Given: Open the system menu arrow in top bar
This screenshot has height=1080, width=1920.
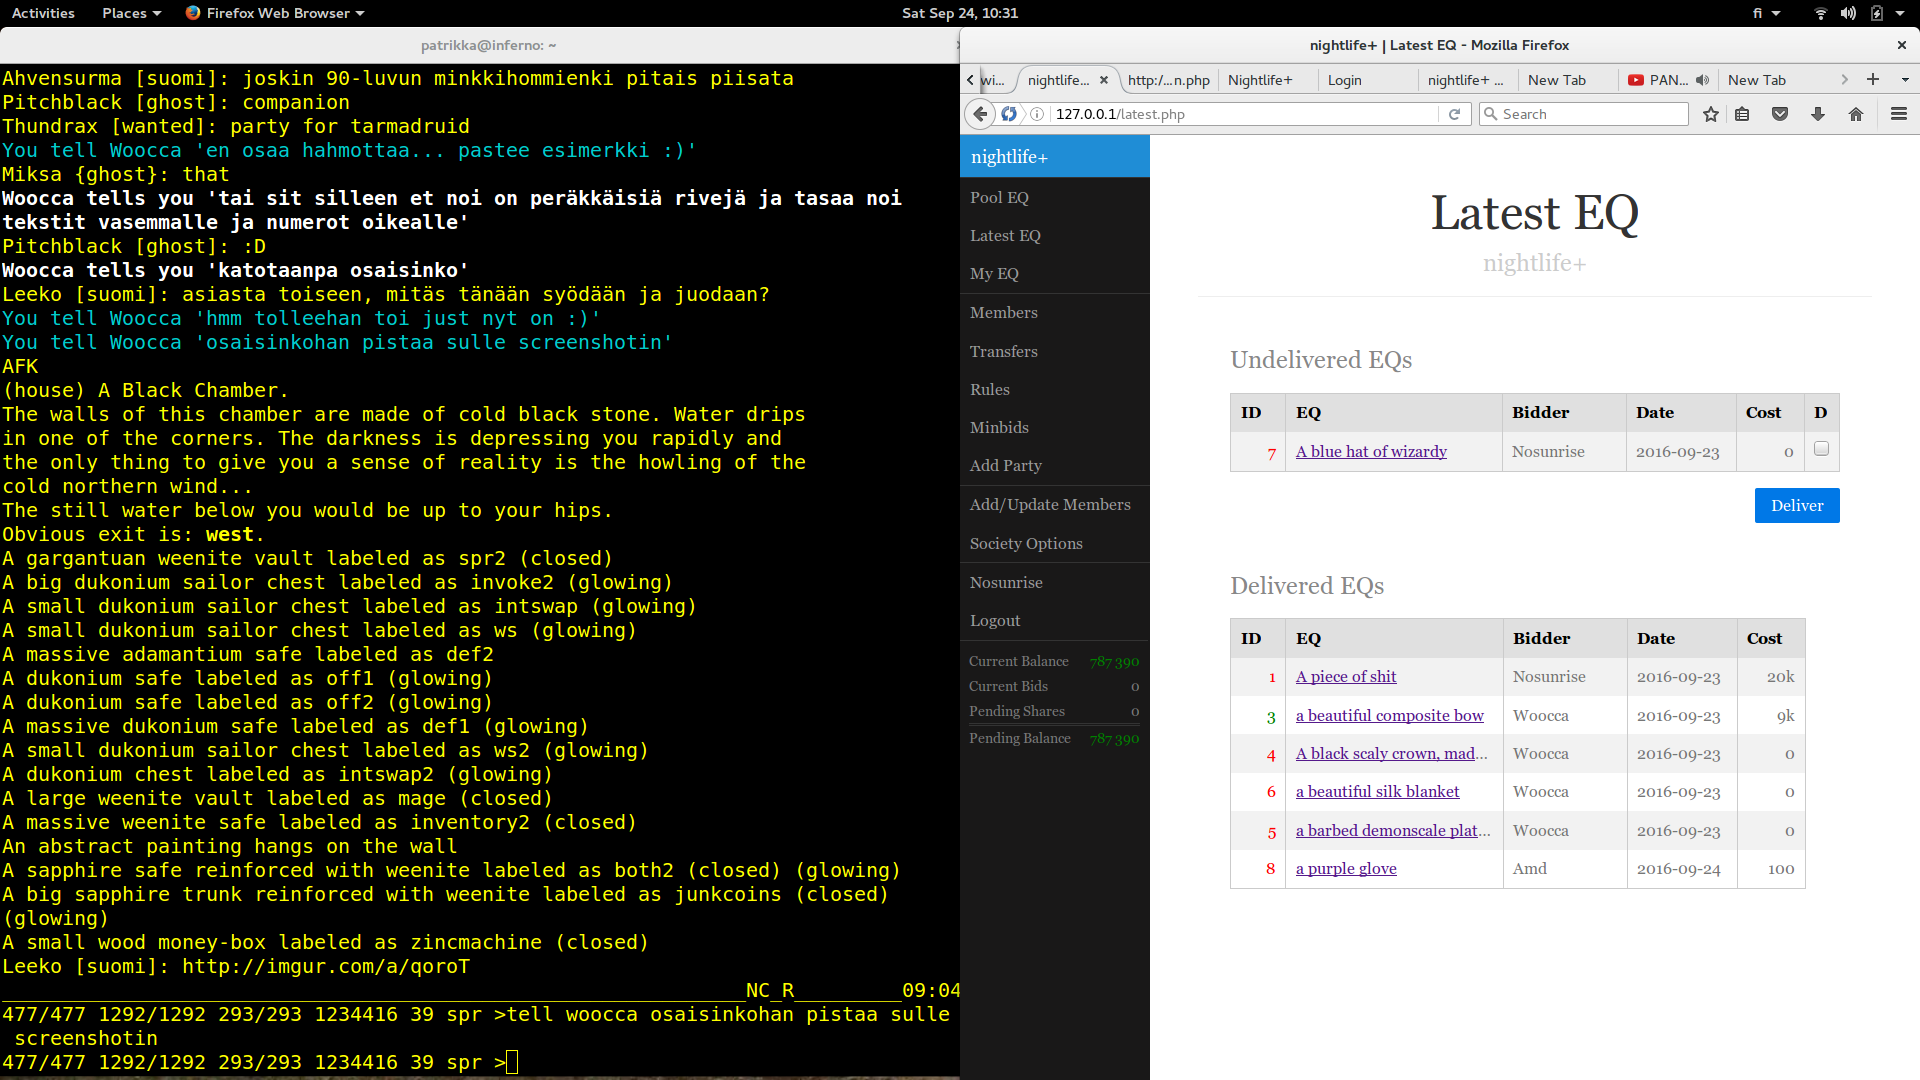Looking at the screenshot, I should pyautogui.click(x=1900, y=13).
